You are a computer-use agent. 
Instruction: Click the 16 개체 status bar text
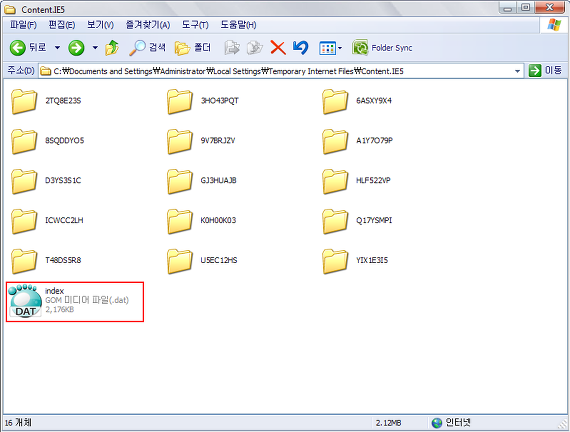pos(18,423)
